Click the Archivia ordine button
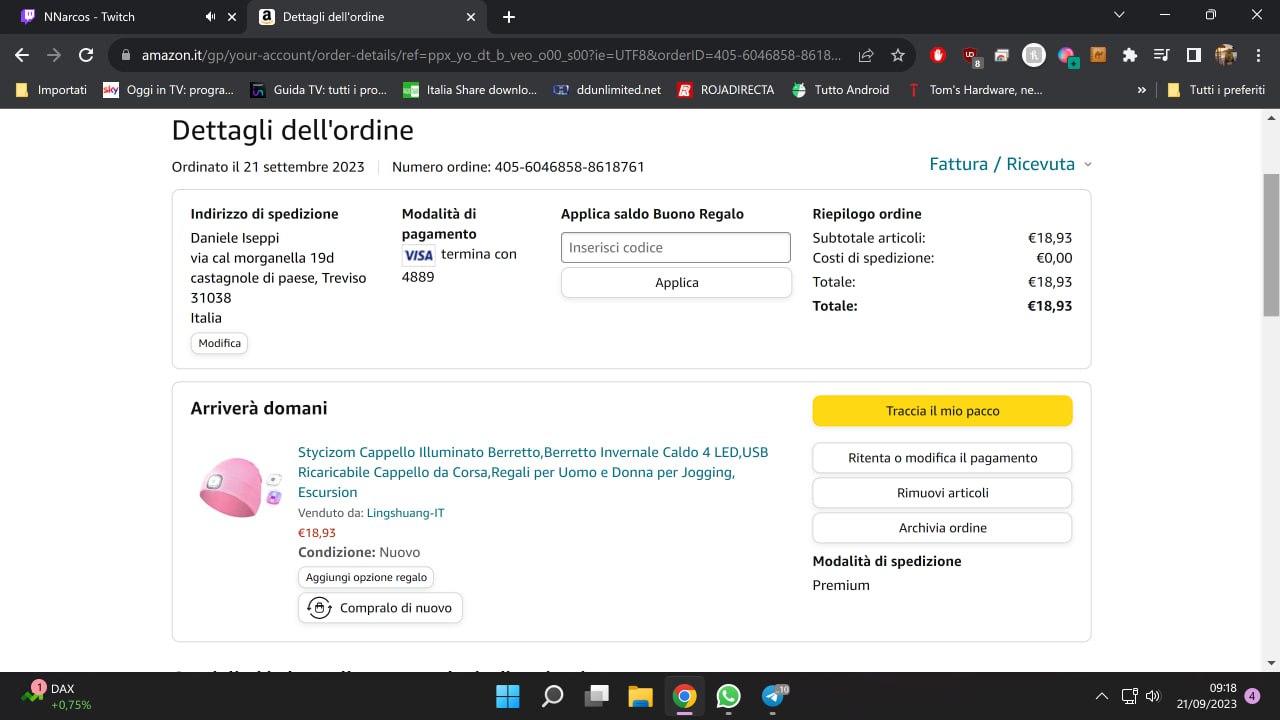The height and width of the screenshot is (720, 1280). [942, 528]
